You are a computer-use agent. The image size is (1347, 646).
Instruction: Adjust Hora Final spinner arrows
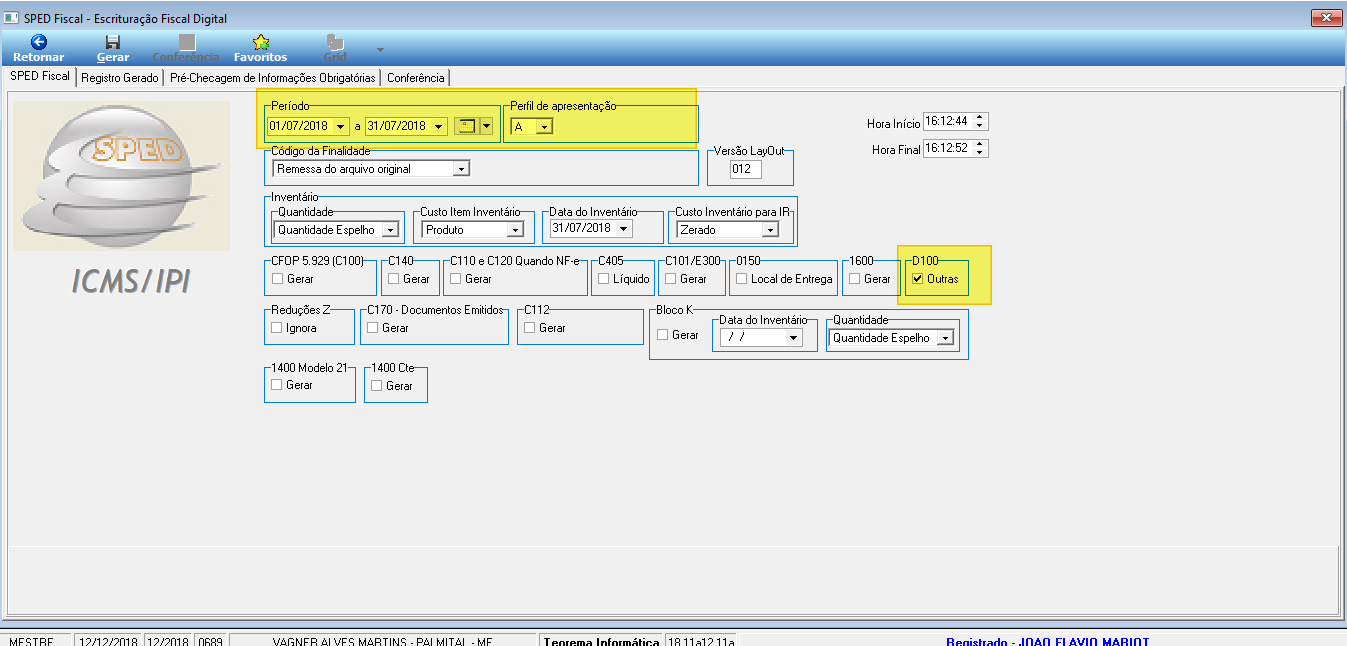click(980, 148)
